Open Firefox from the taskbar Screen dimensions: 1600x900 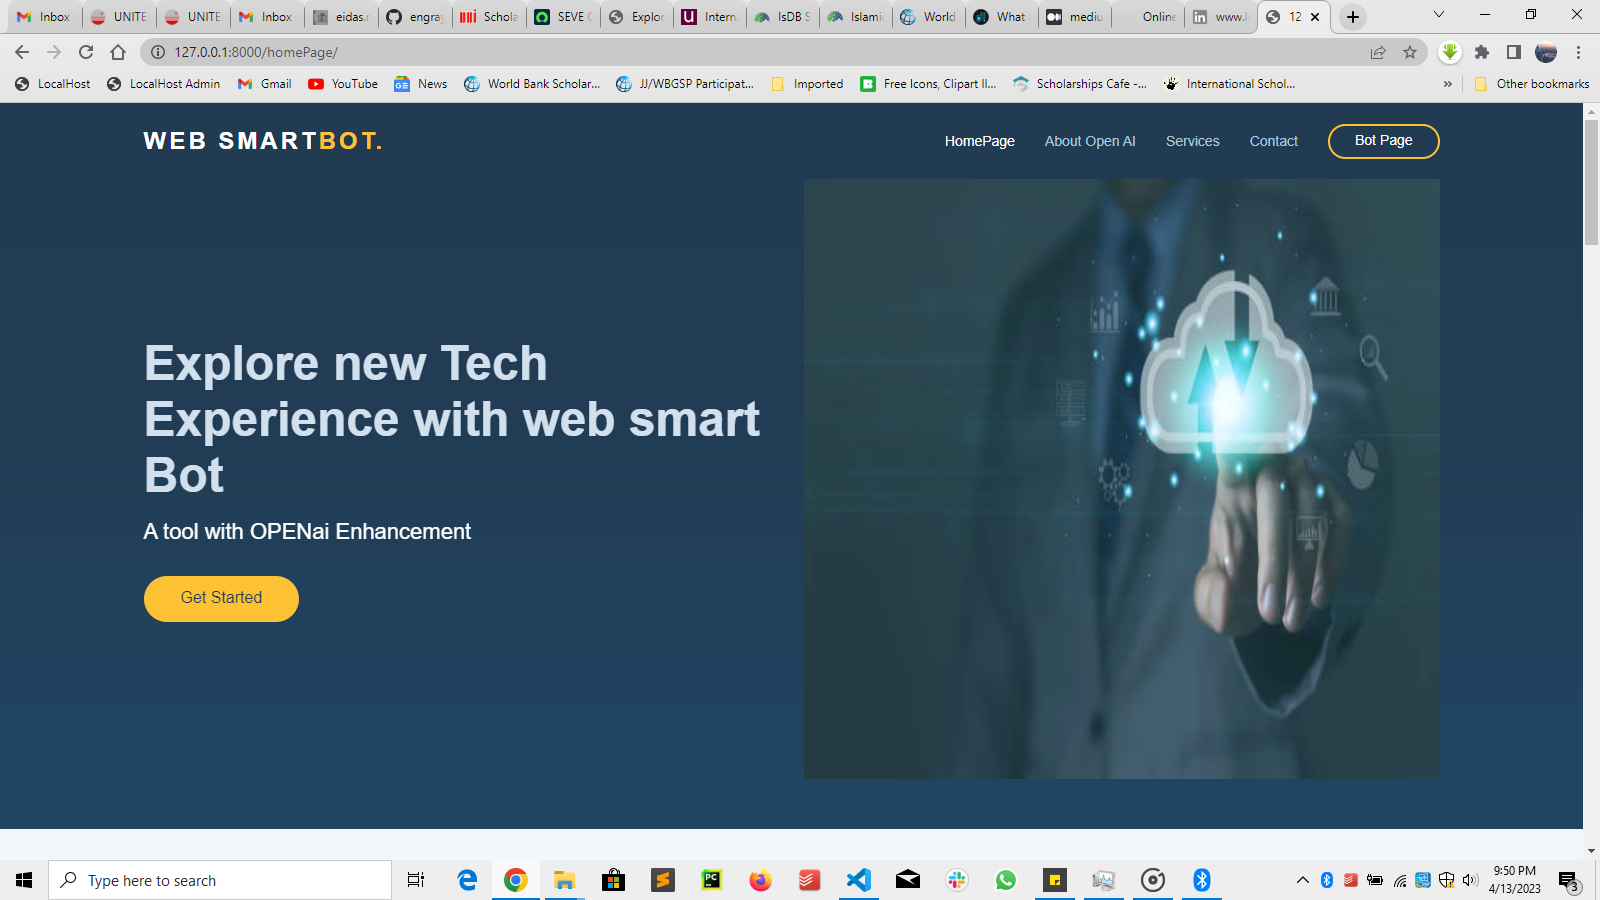(760, 880)
